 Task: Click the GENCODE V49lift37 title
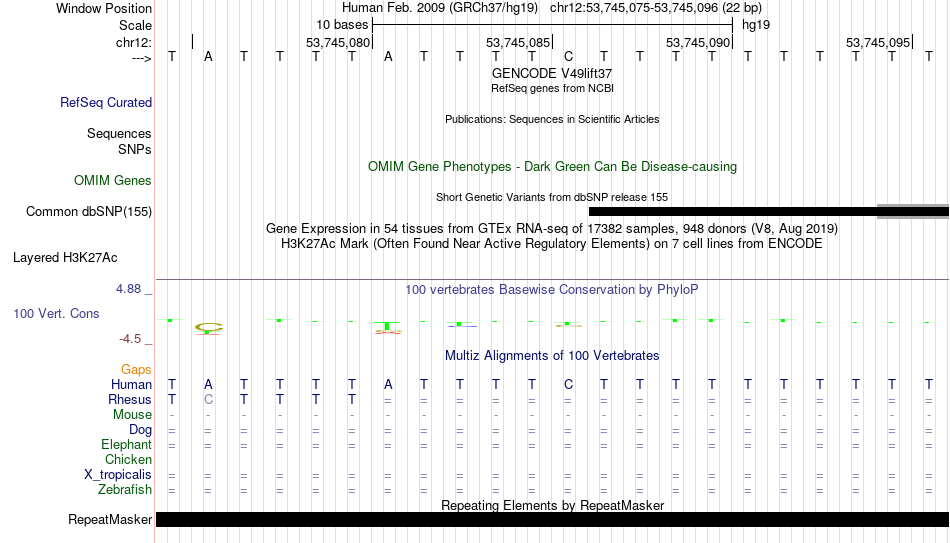[x=552, y=73]
